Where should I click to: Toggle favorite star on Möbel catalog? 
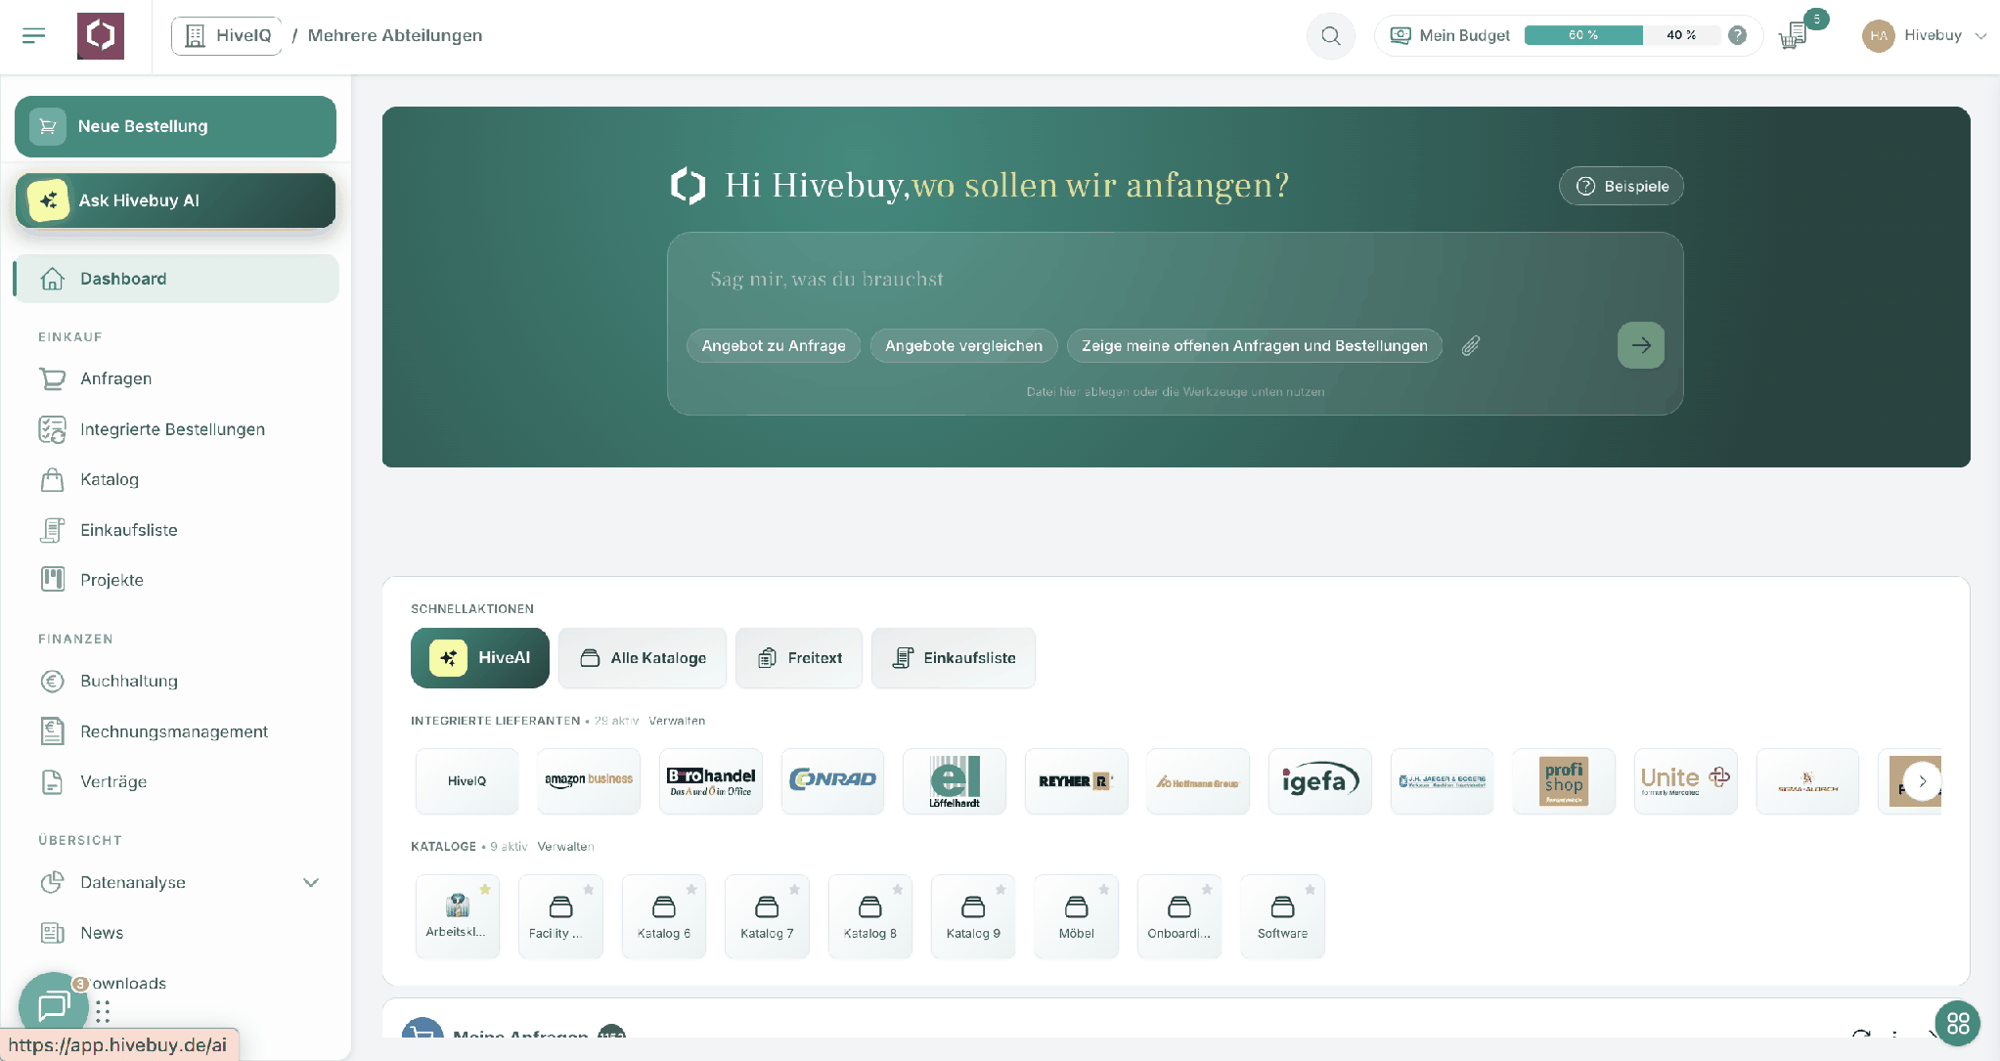[x=1104, y=889]
